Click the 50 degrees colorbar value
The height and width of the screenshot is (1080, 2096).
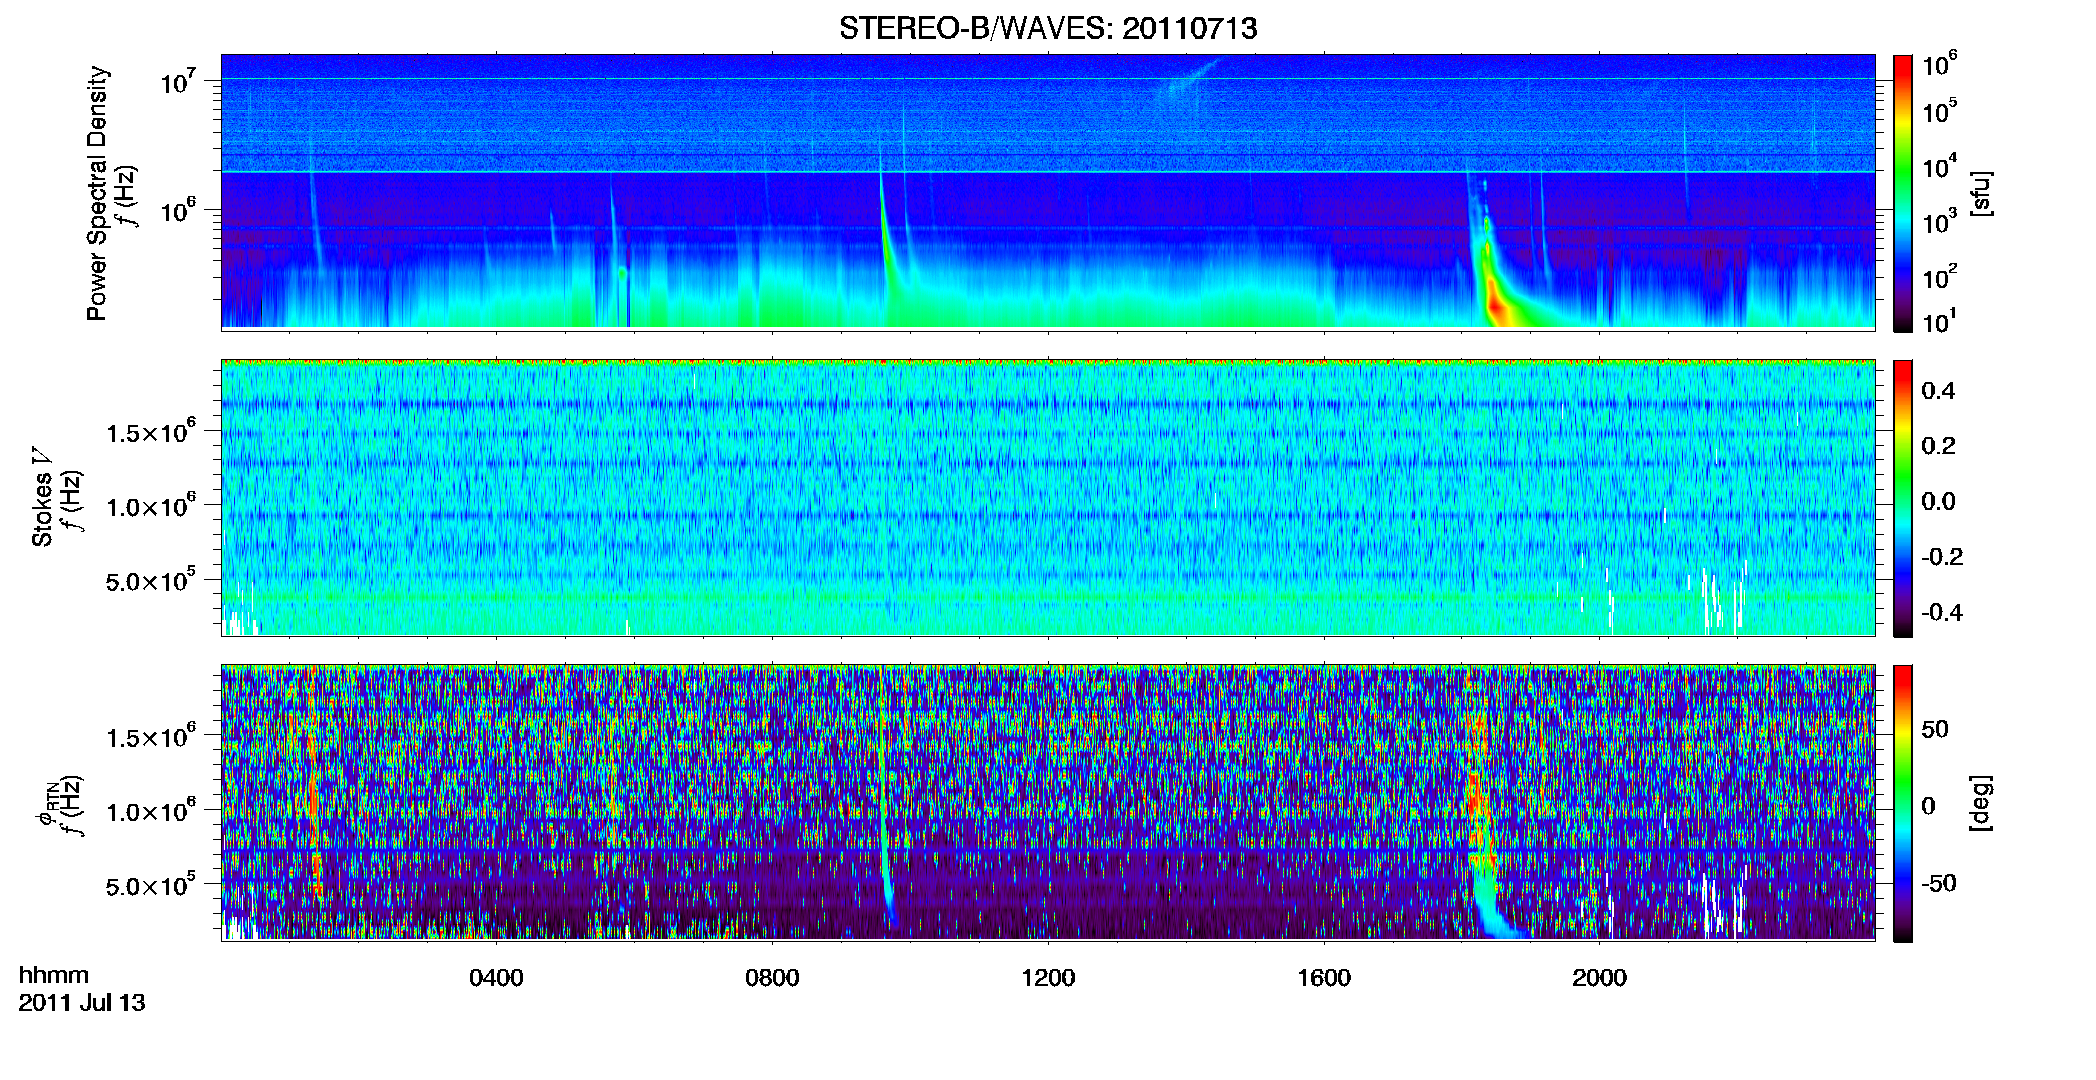pyautogui.click(x=1935, y=729)
